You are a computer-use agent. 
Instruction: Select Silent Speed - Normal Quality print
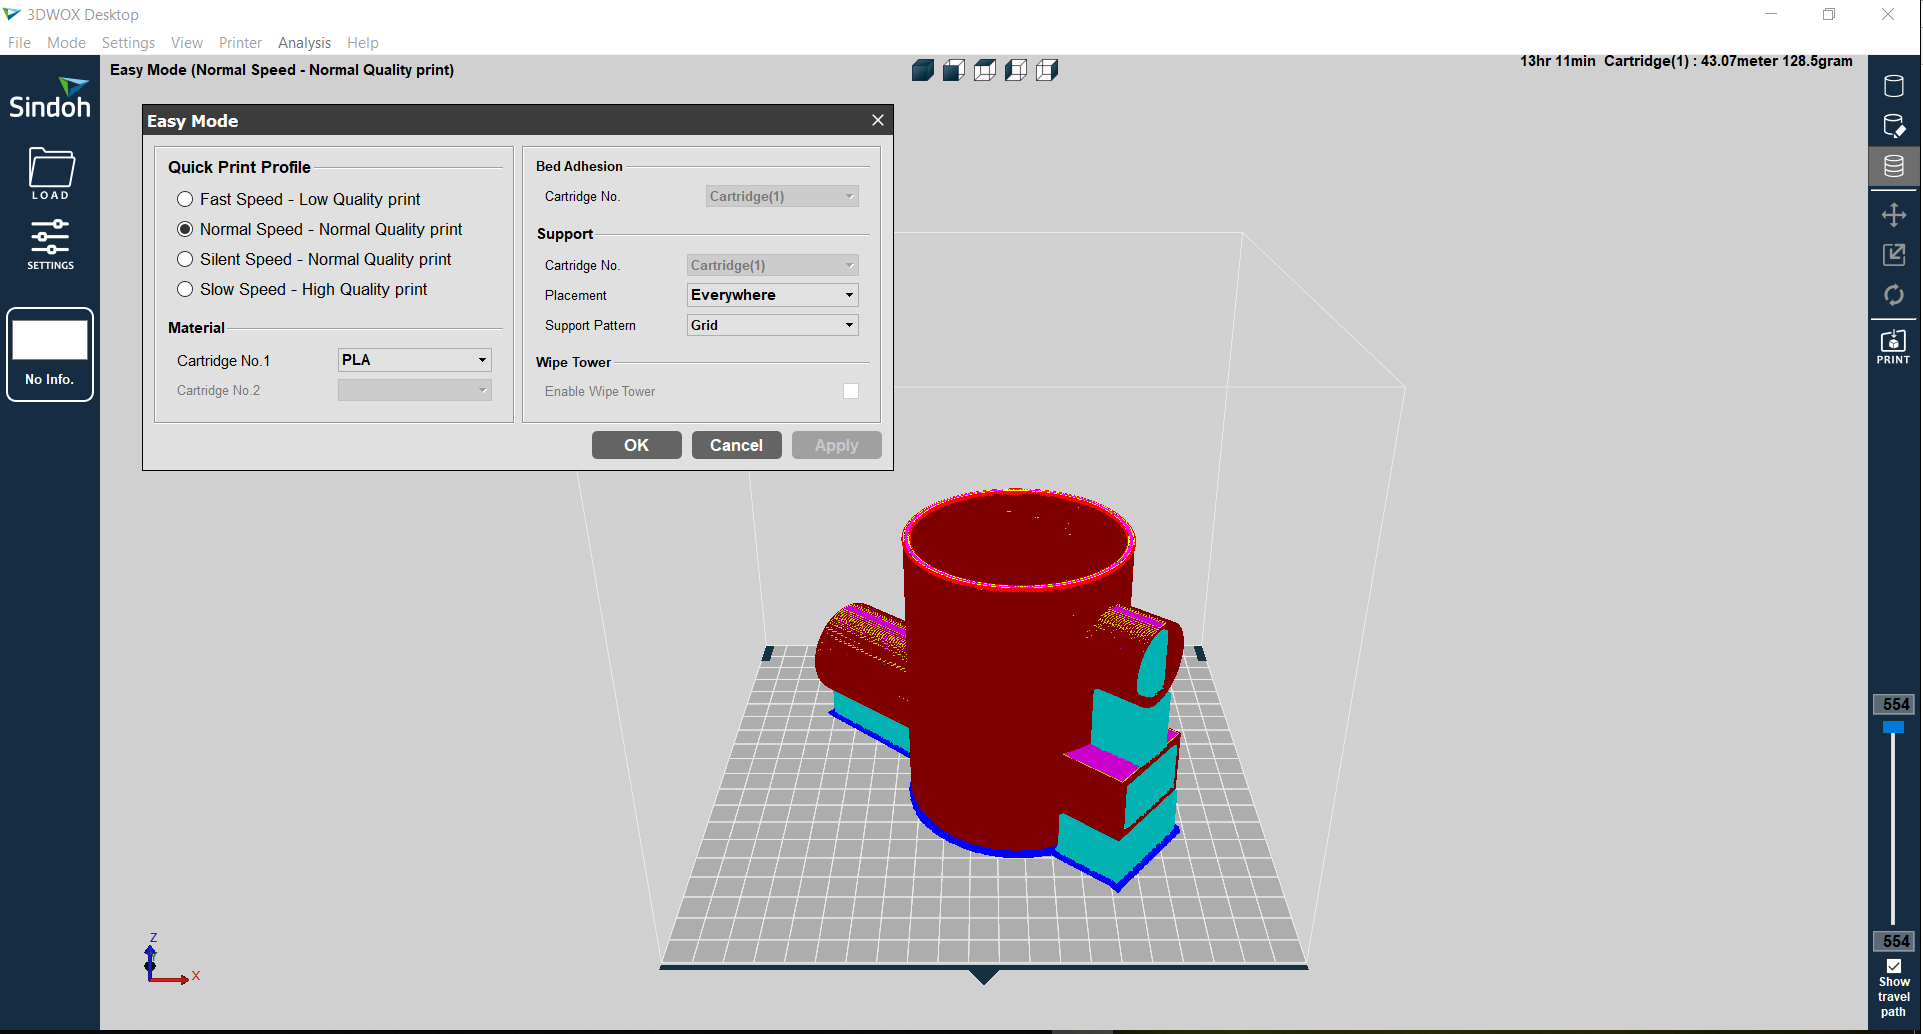(x=185, y=259)
